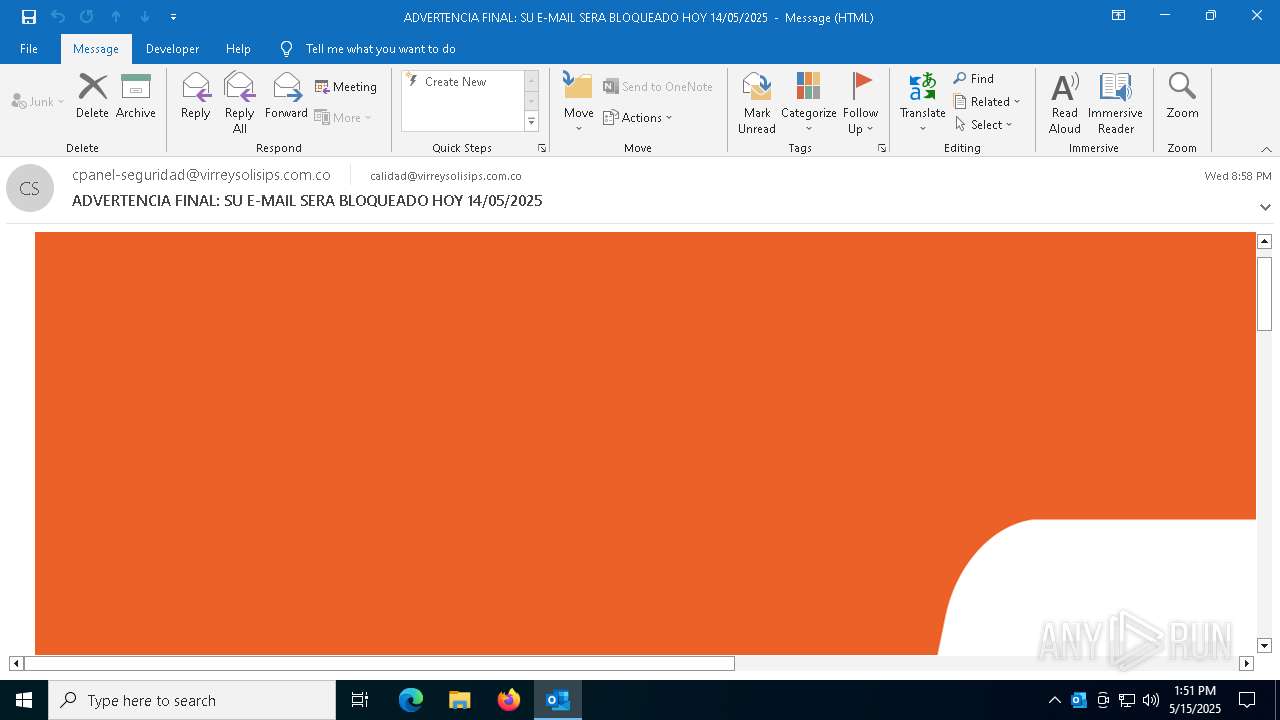Translate the message

(922, 103)
